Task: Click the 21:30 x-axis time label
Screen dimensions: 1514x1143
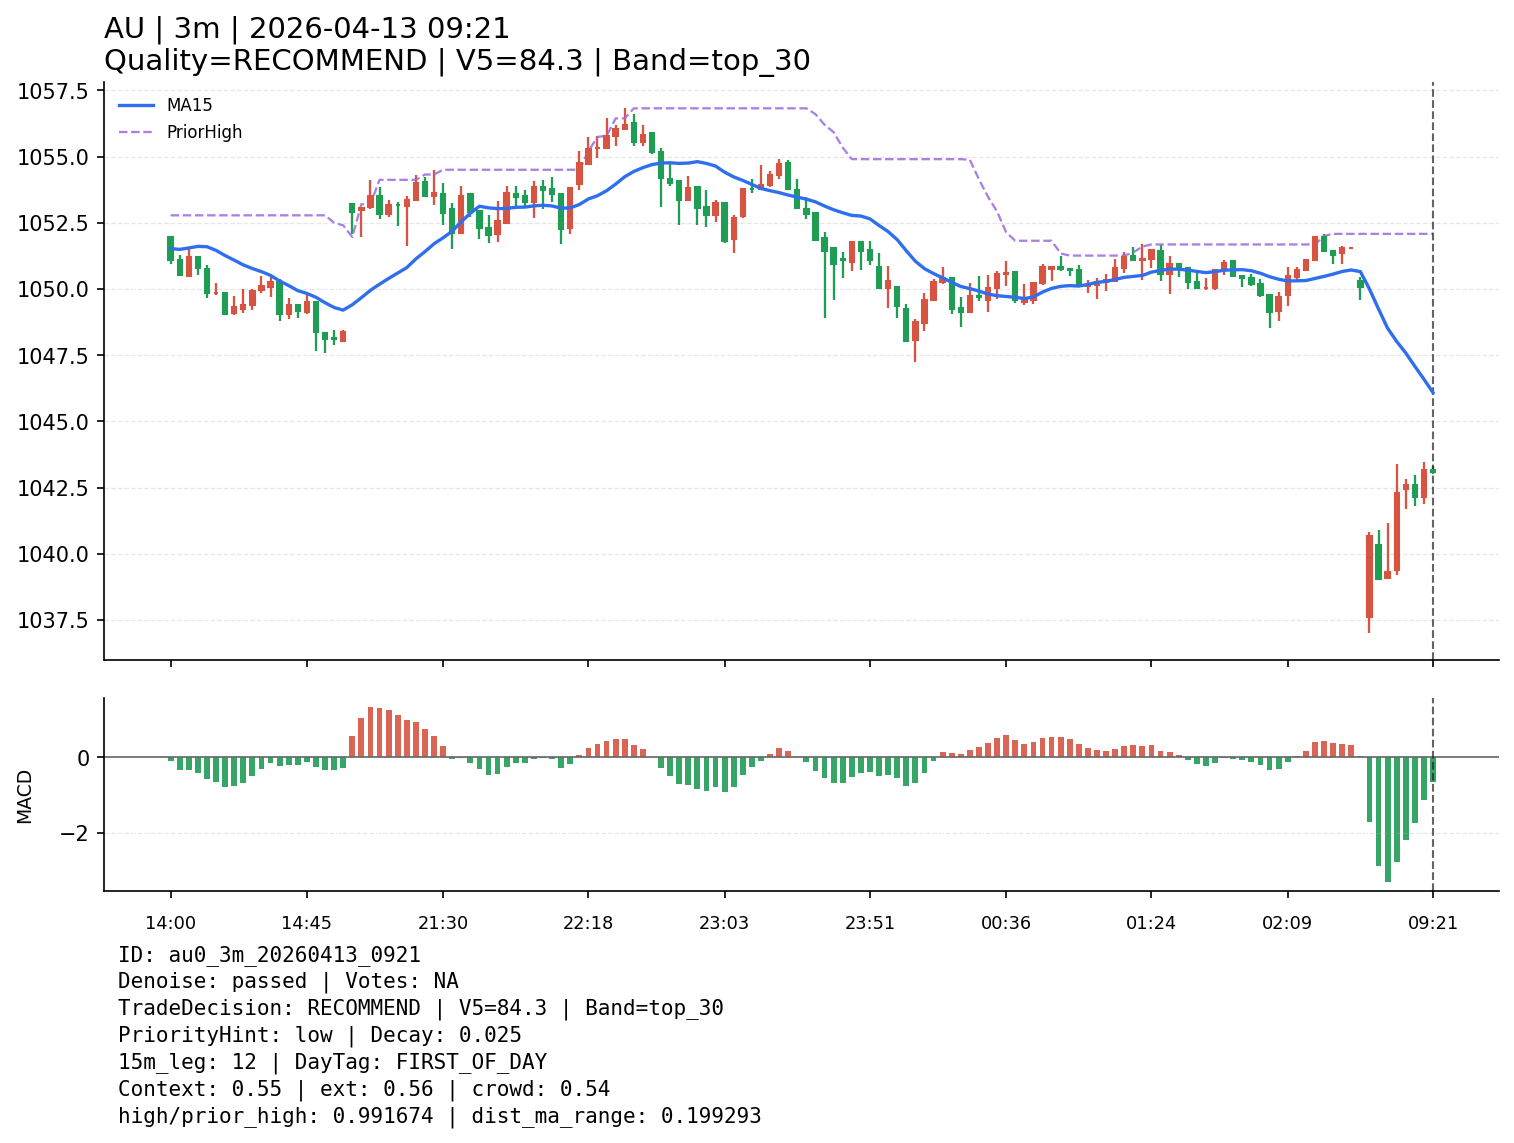Action: coord(442,923)
